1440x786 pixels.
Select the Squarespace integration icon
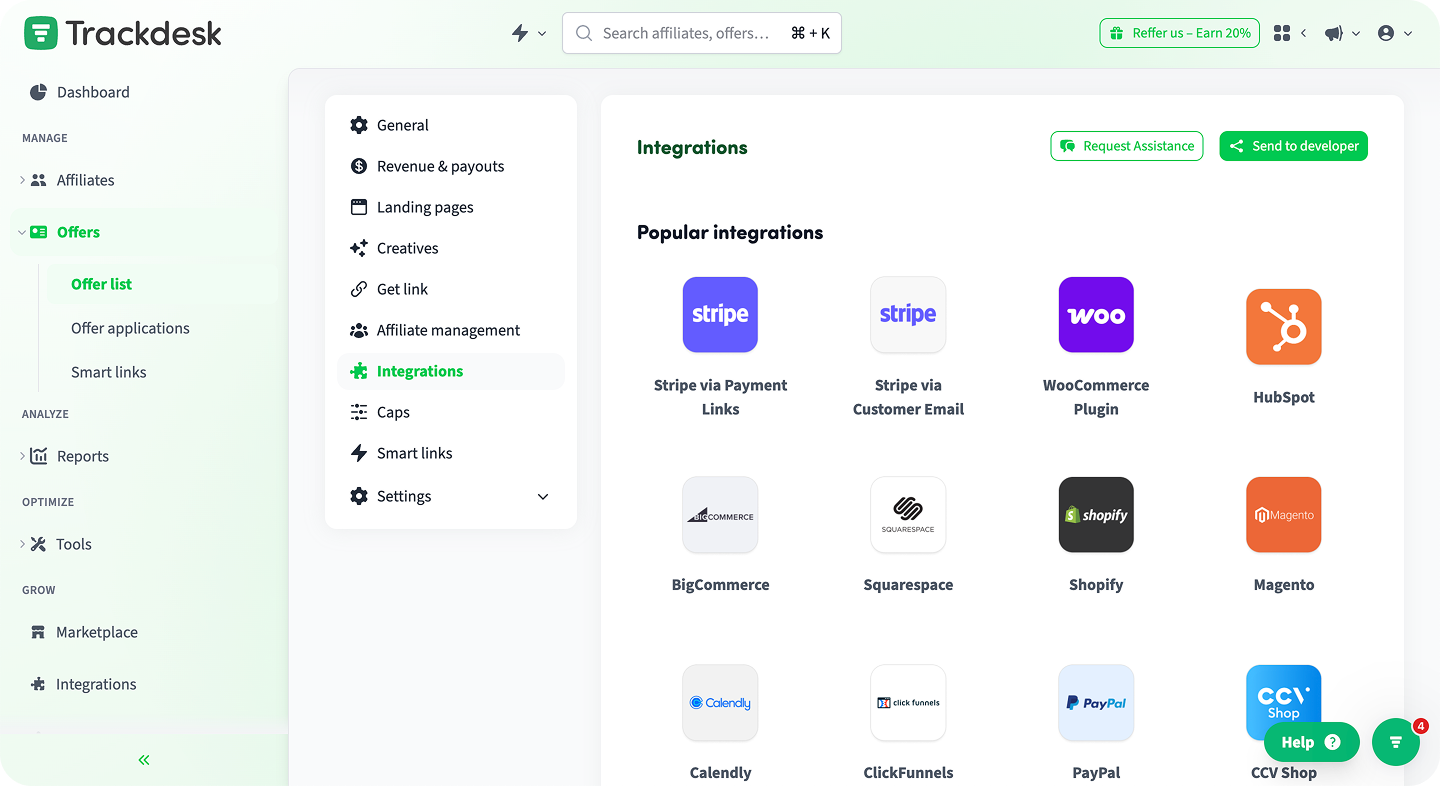point(908,514)
